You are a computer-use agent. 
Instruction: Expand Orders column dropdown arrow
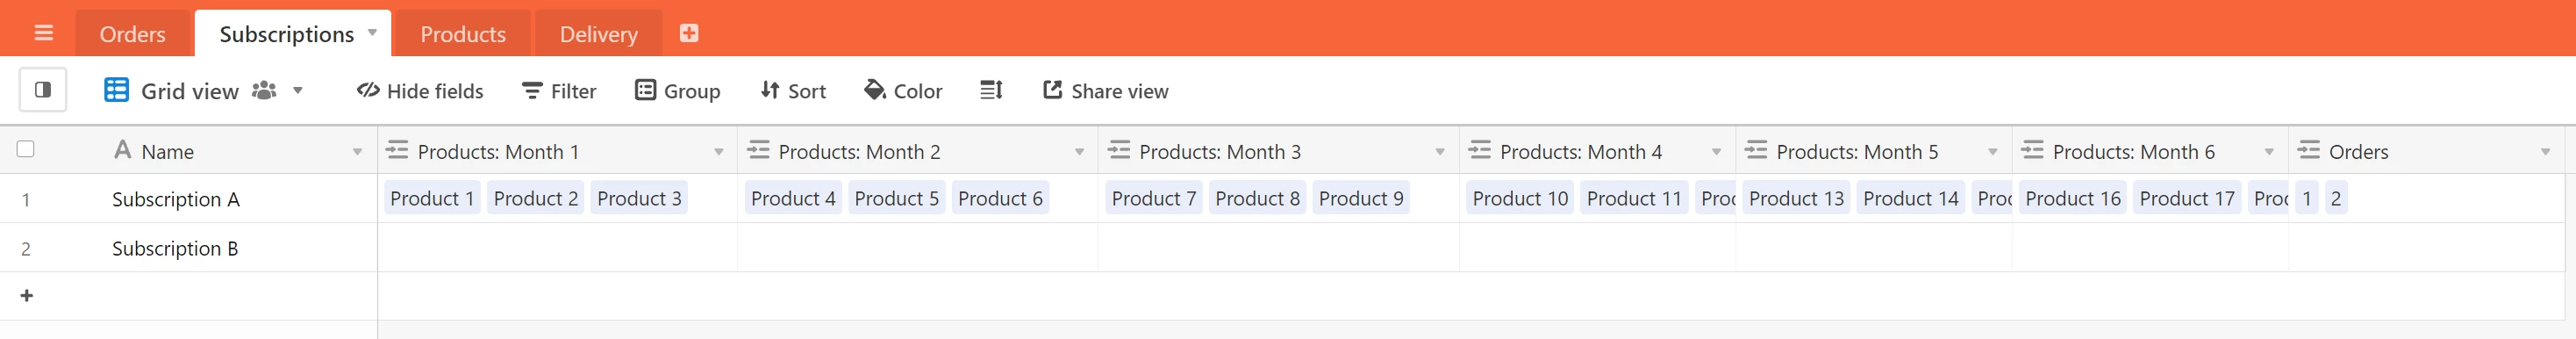pos(2545,152)
